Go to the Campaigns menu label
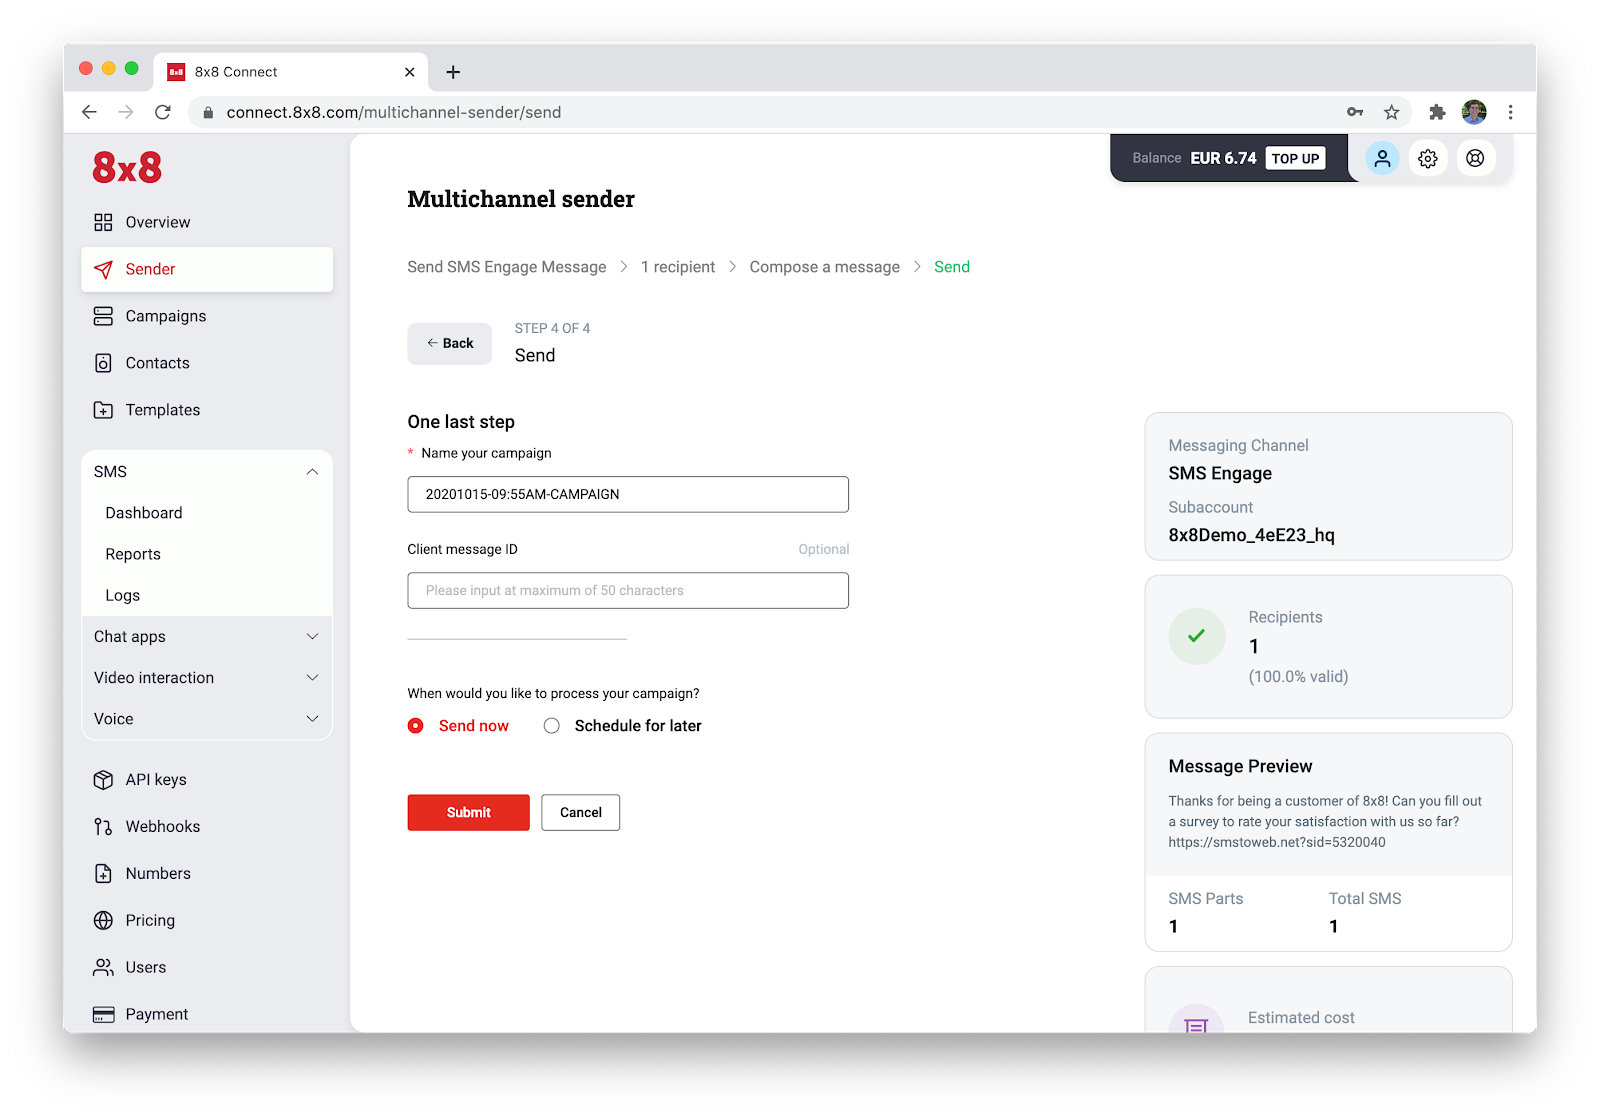 point(166,316)
